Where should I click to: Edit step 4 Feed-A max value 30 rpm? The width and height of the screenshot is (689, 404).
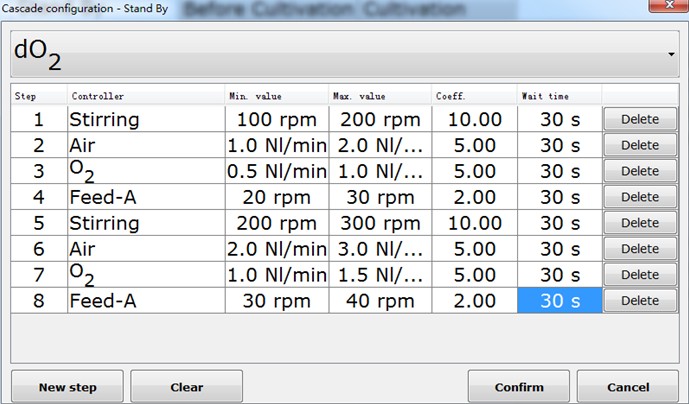coord(380,197)
